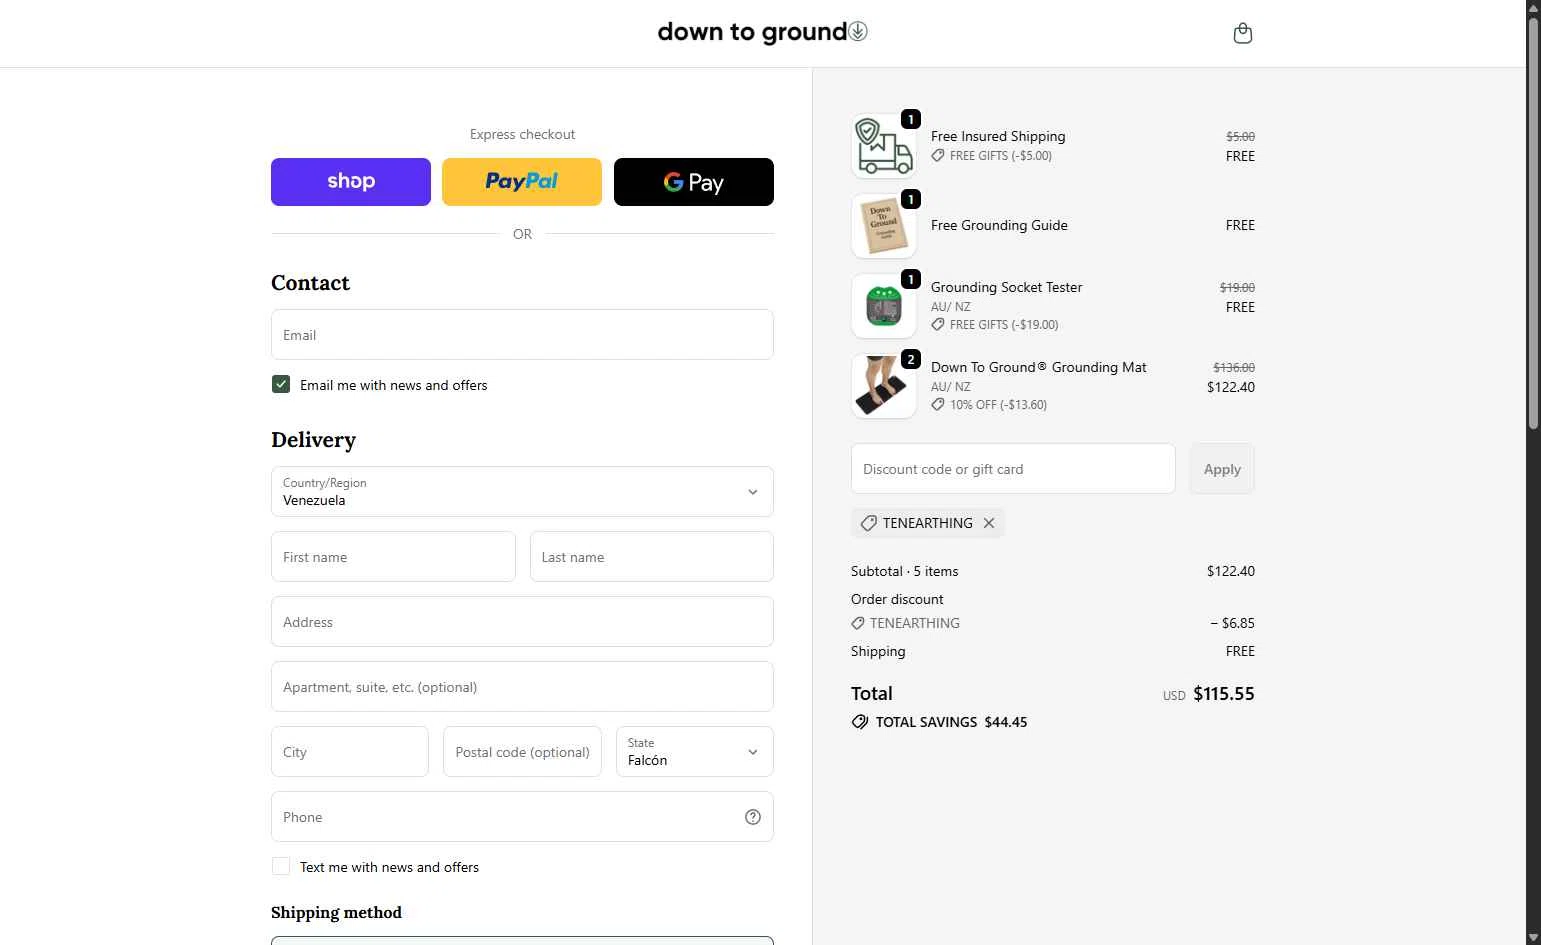The width and height of the screenshot is (1541, 945).
Task: Choose Google Pay express checkout
Action: [x=694, y=182]
